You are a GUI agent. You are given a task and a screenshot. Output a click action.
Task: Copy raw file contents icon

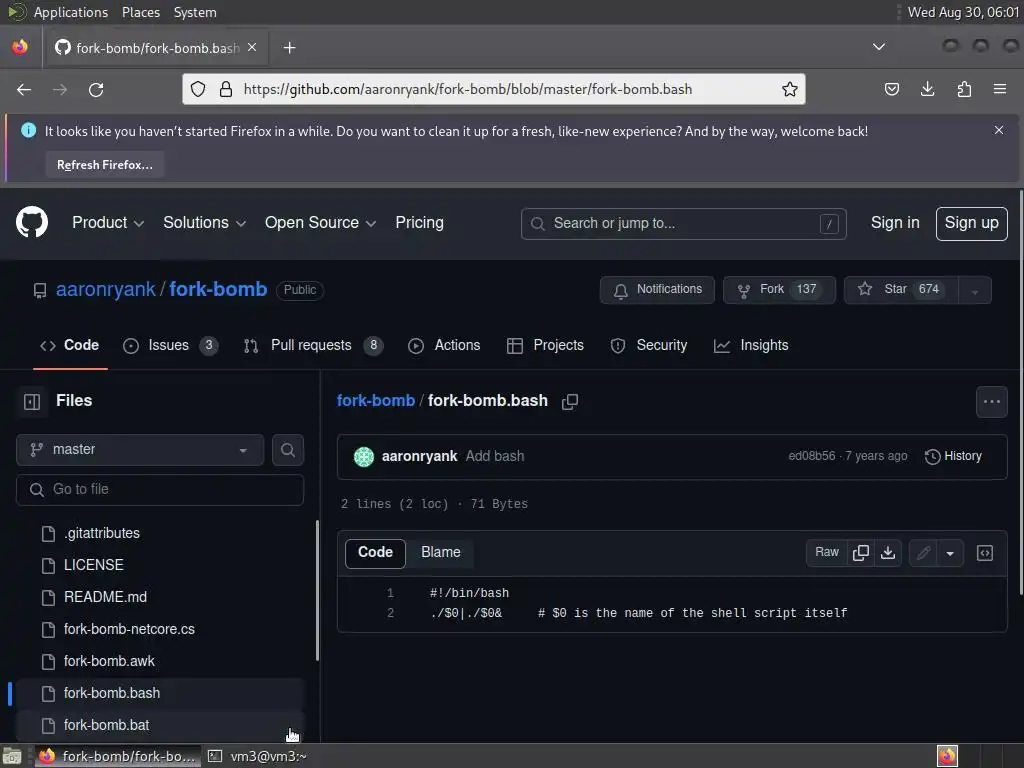coord(861,553)
